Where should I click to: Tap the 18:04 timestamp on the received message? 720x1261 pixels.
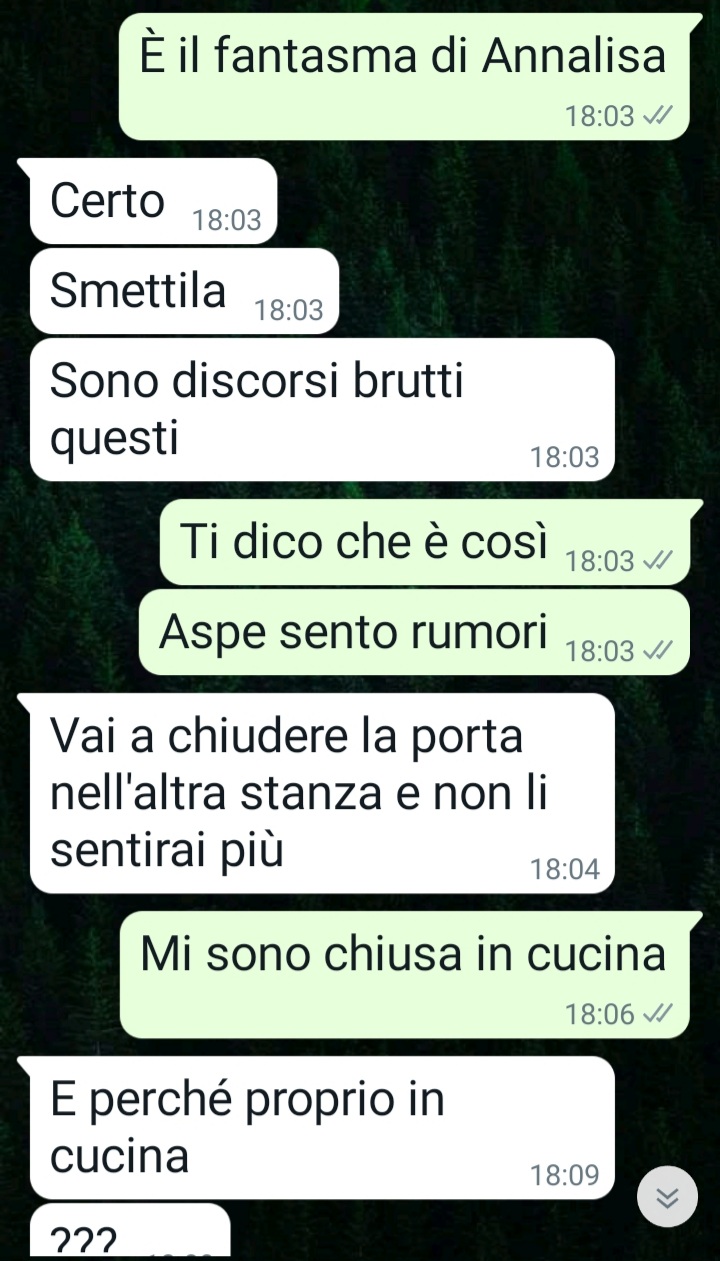coord(566,870)
